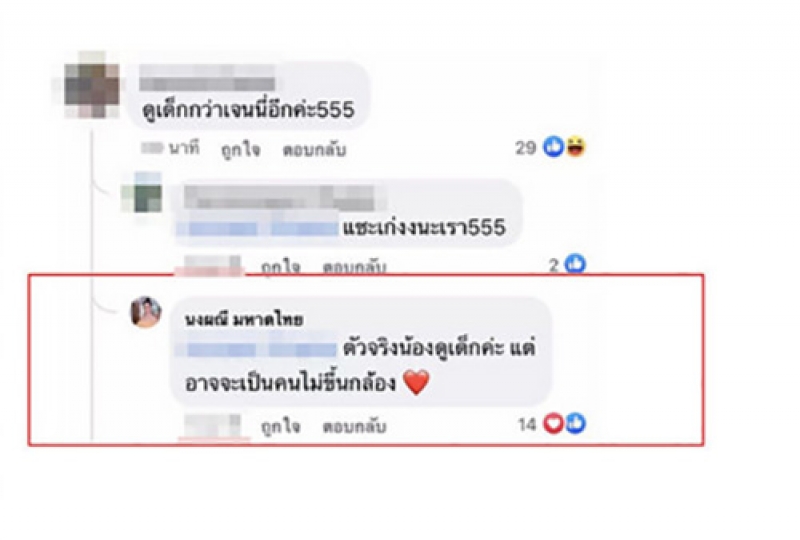Open the small pixelated avatar of second commenter
The width and height of the screenshot is (800, 540).
pyautogui.click(x=146, y=193)
